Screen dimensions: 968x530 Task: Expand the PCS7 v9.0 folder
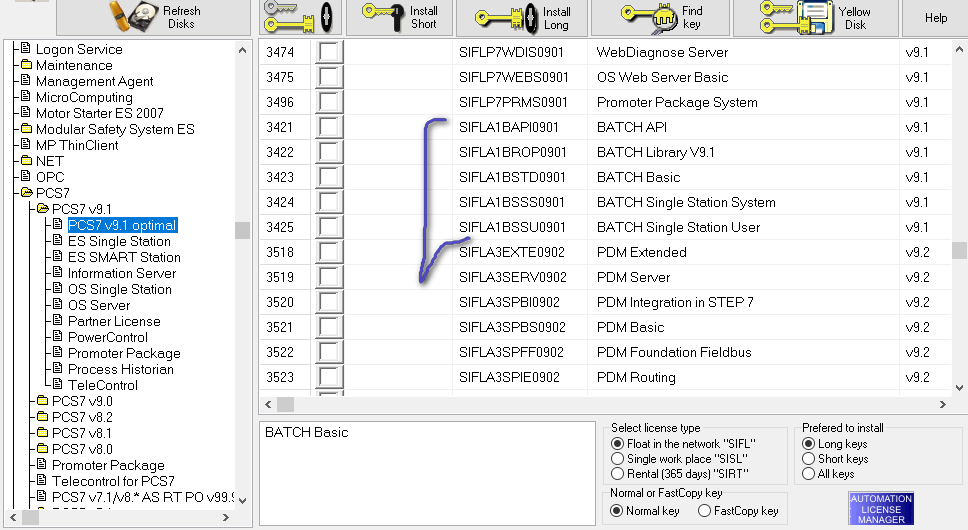point(82,401)
